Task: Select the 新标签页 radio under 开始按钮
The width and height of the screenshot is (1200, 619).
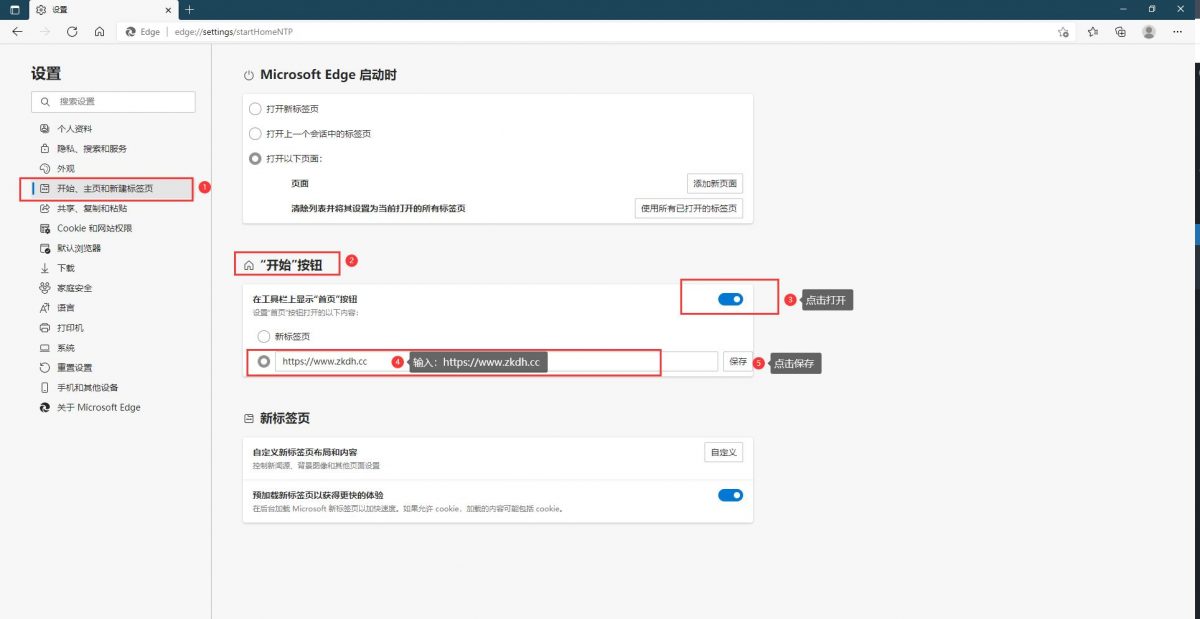Action: [x=264, y=337]
